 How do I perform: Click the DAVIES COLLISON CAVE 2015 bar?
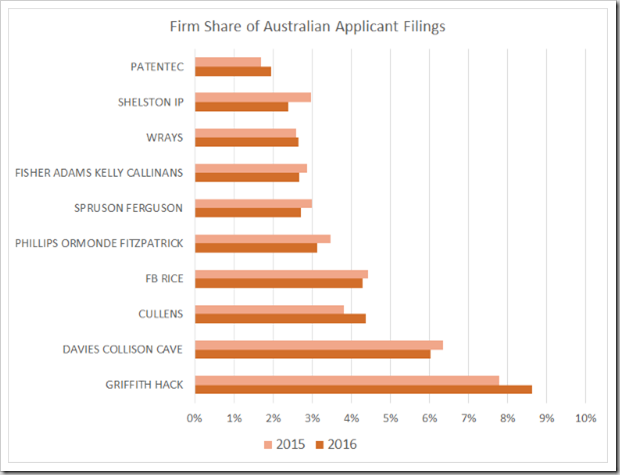319,345
